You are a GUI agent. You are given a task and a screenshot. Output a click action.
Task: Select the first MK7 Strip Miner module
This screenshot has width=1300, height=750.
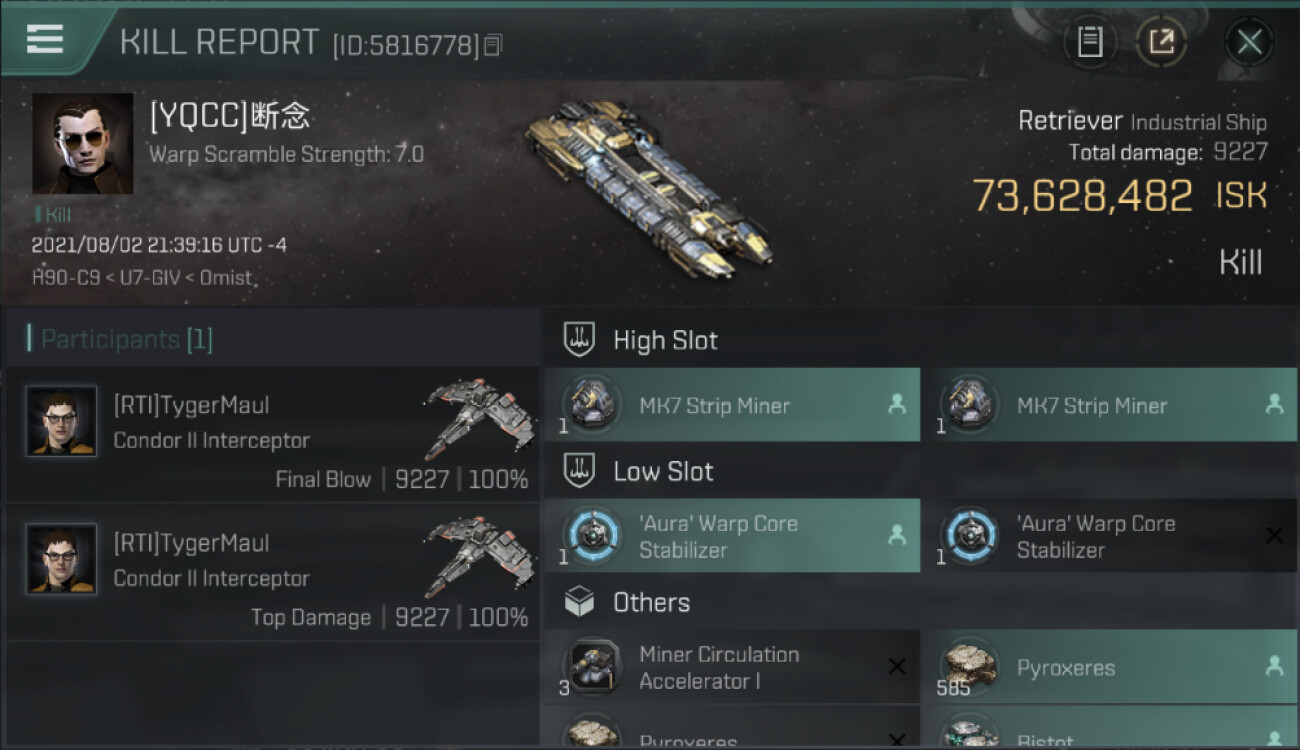pyautogui.click(x=733, y=405)
